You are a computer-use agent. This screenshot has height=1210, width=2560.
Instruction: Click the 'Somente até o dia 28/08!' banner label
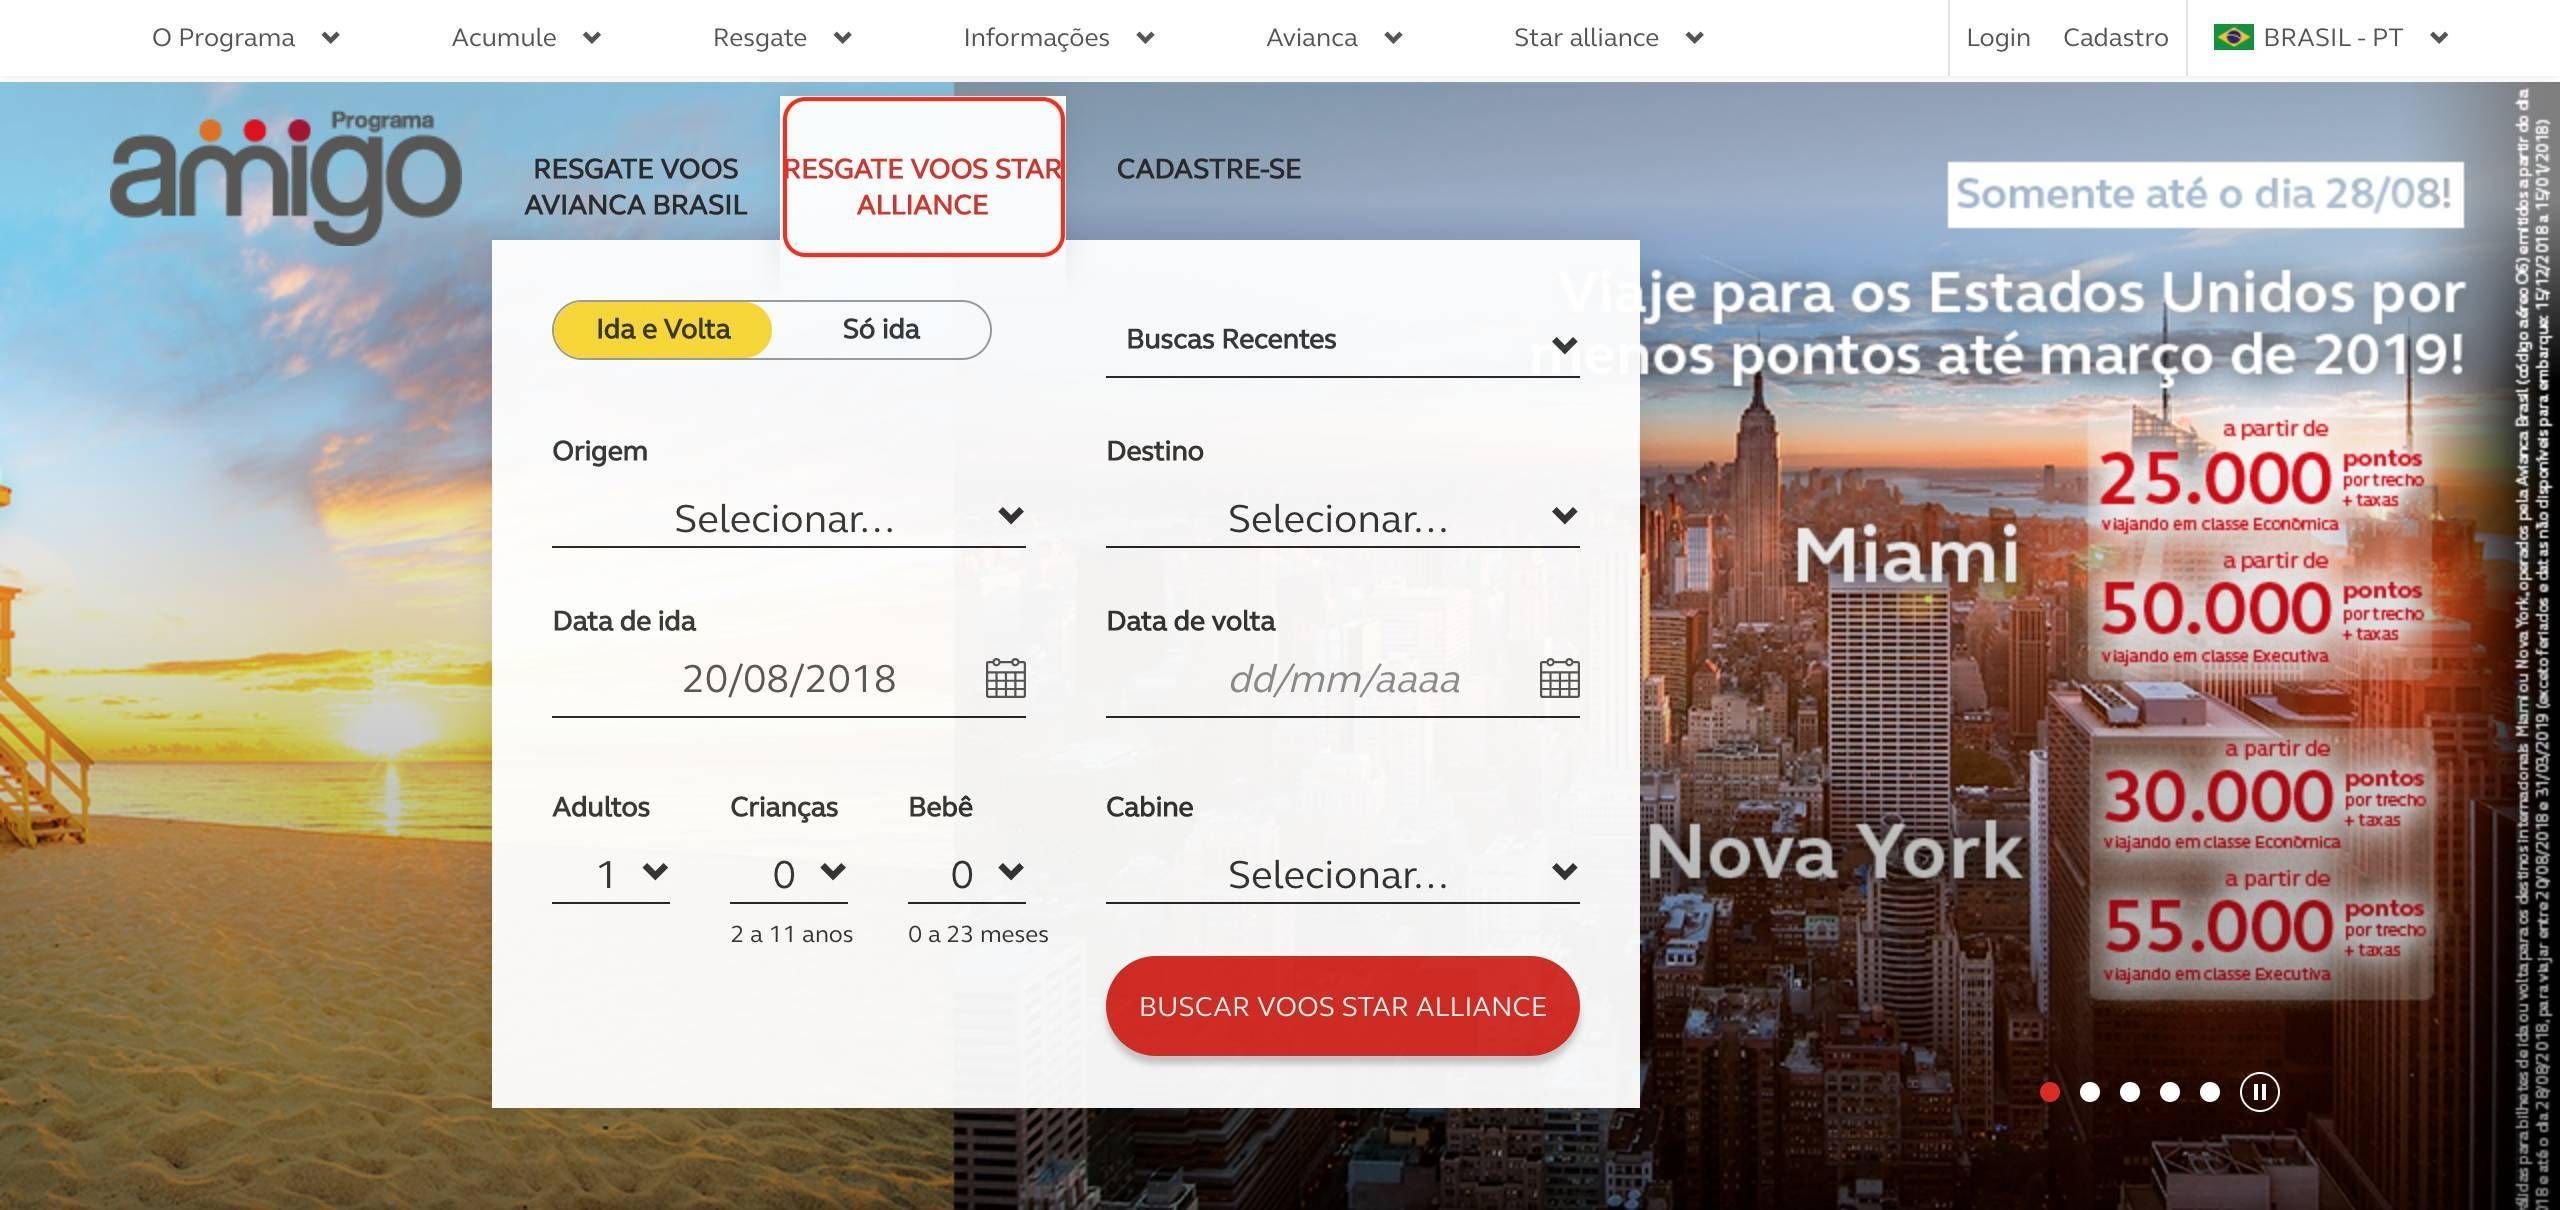(2205, 194)
